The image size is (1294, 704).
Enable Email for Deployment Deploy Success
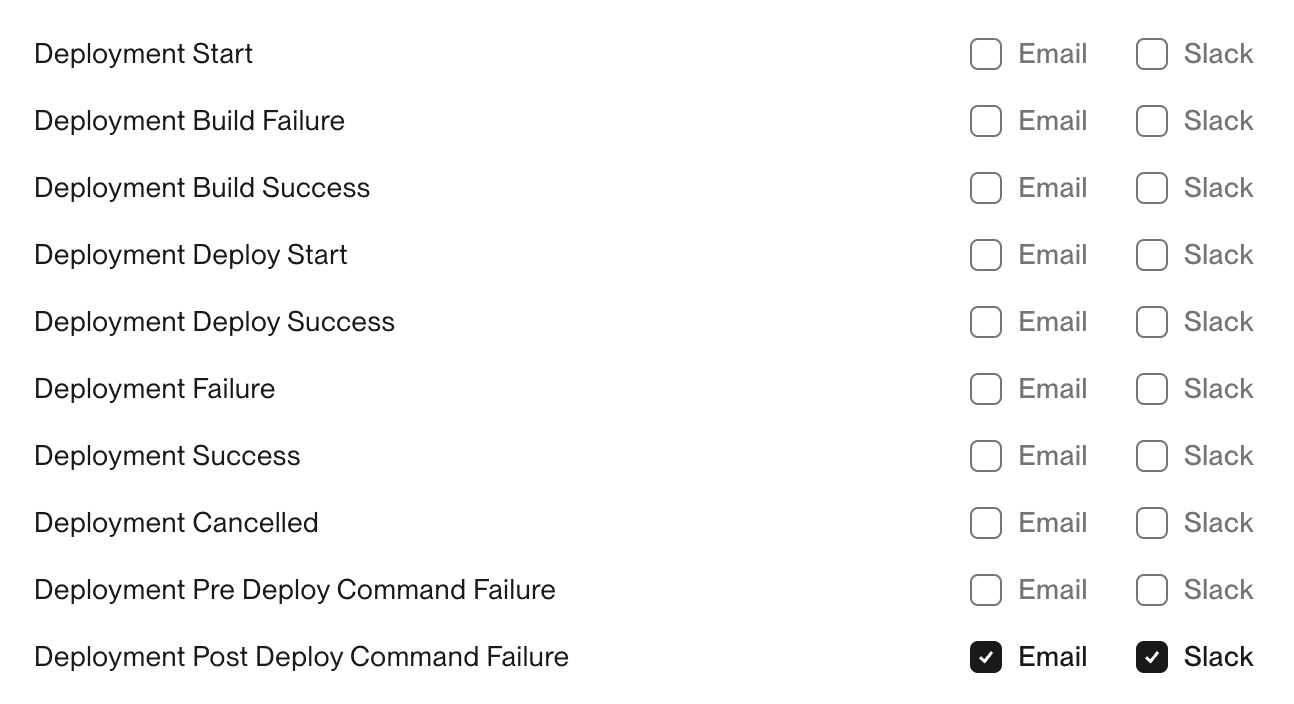[x=986, y=322]
